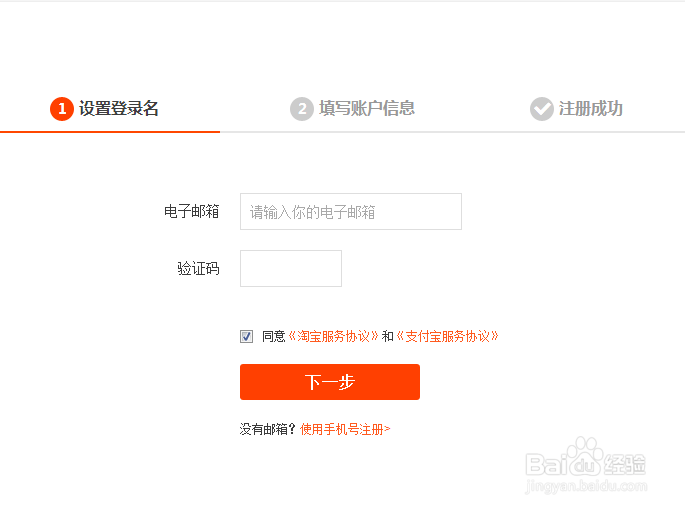Image resolution: width=685 pixels, height=510 pixels.
Task: Click the 没有邮箱? prompt text
Action: click(267, 430)
